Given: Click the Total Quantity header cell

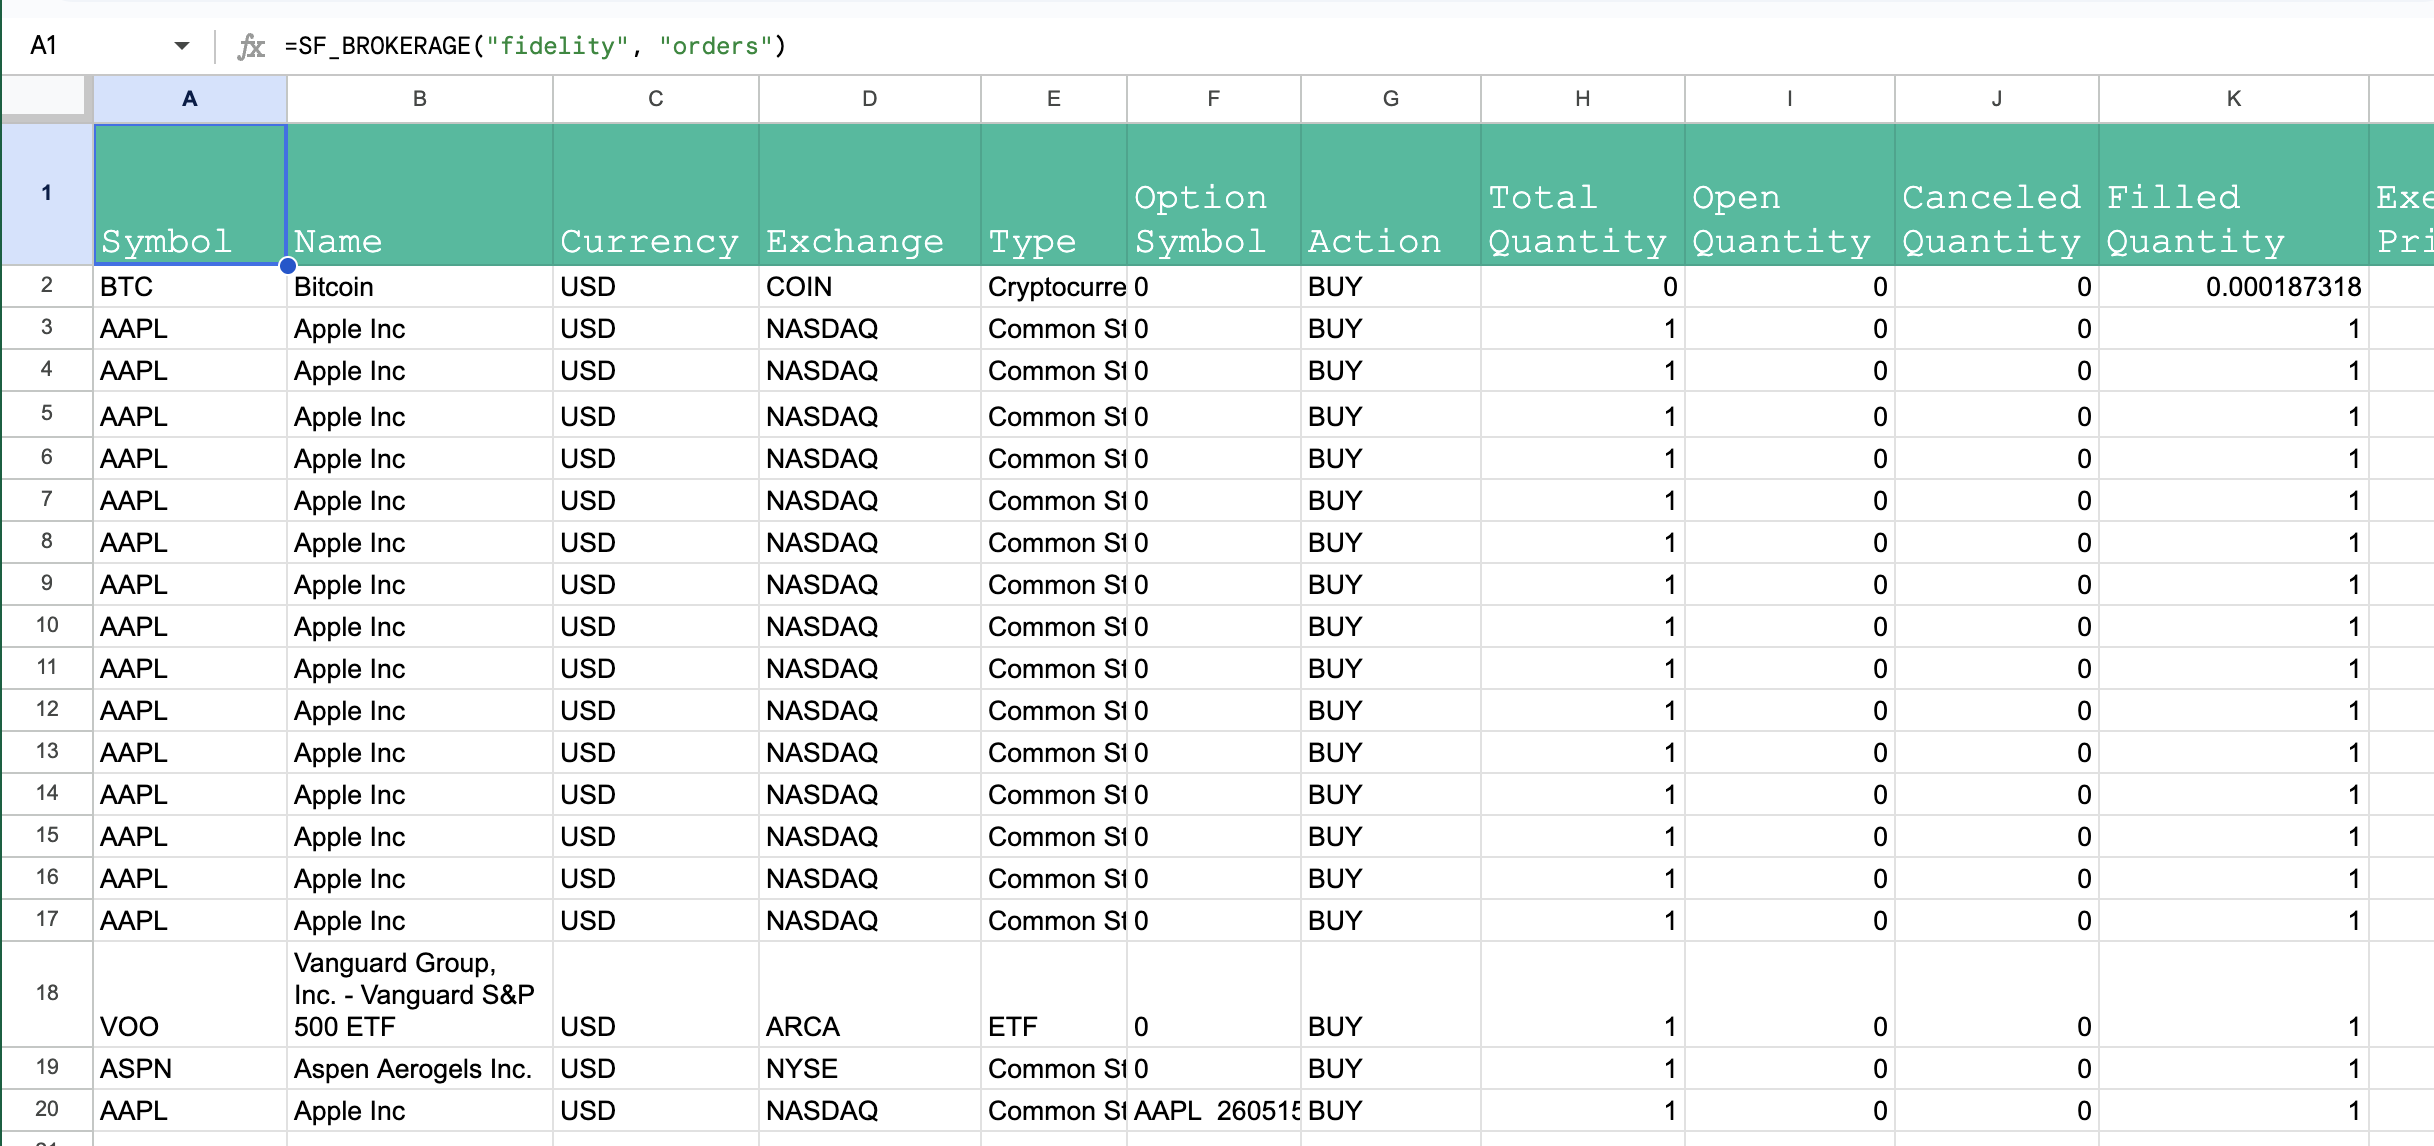Looking at the screenshot, I should tap(1583, 194).
